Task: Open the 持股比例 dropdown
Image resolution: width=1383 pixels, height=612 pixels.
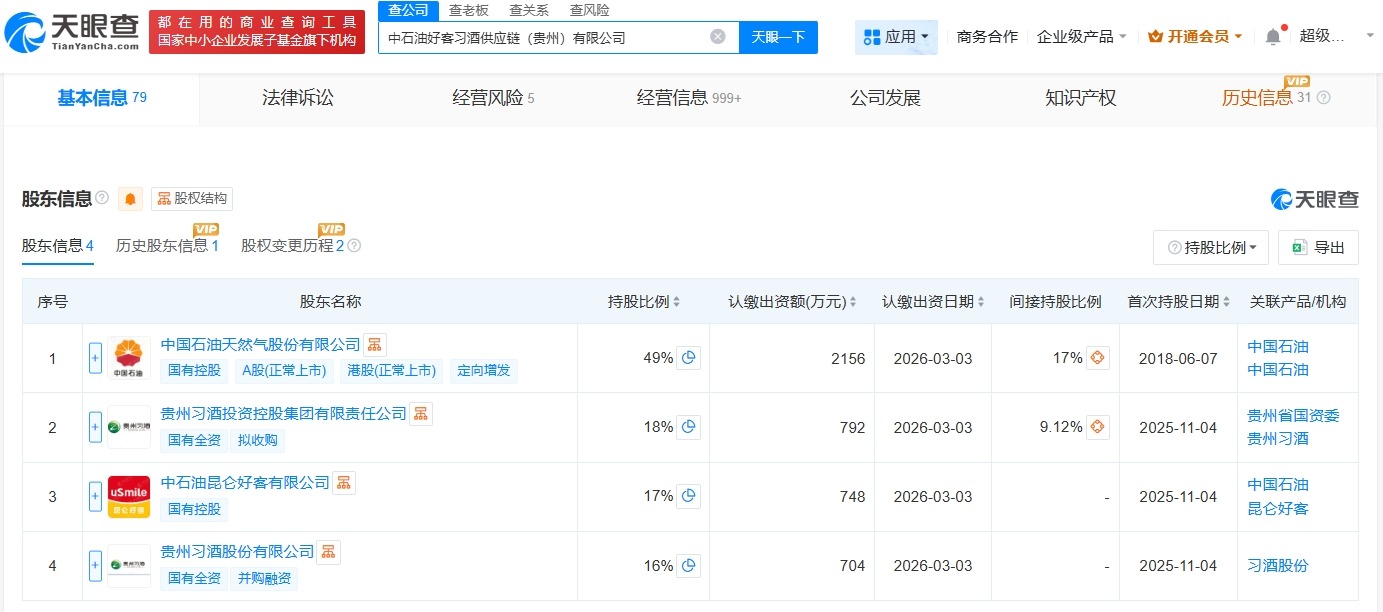Action: pos(1211,247)
